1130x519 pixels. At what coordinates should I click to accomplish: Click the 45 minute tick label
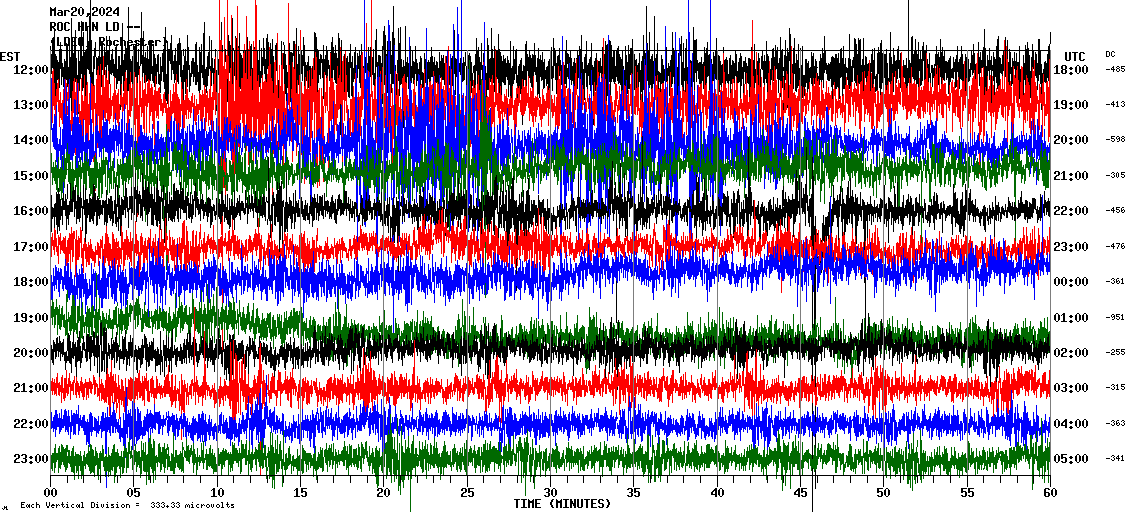800,493
